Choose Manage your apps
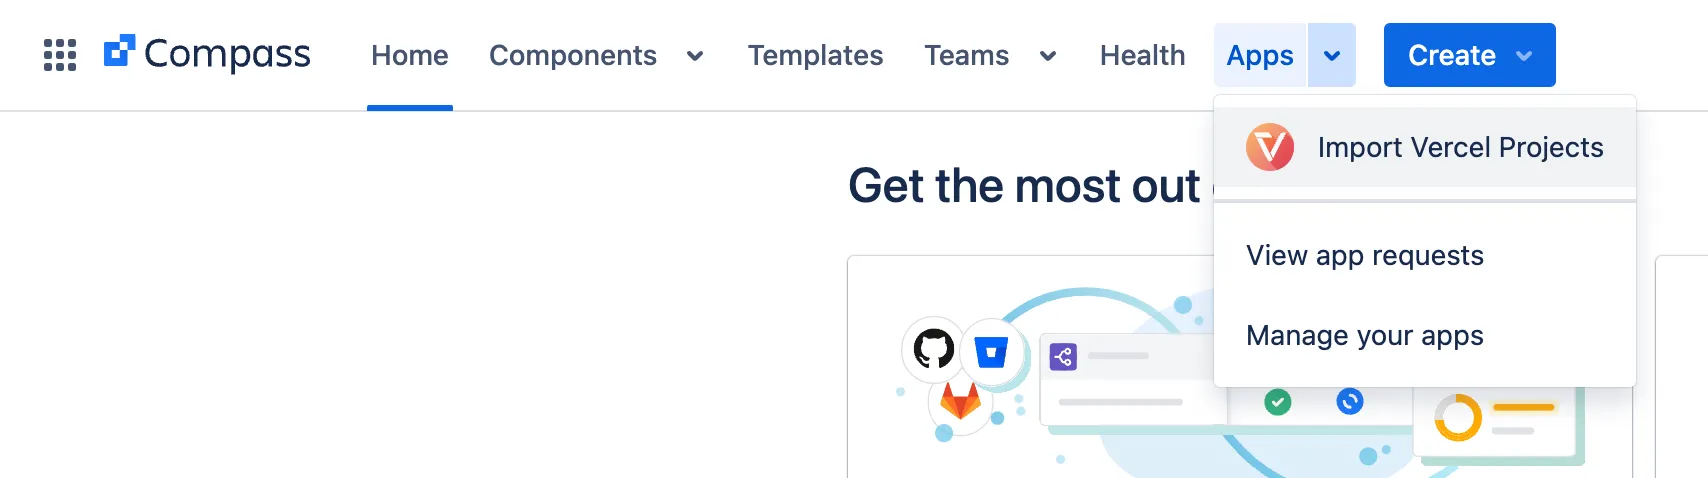The image size is (1708, 478). click(x=1364, y=336)
